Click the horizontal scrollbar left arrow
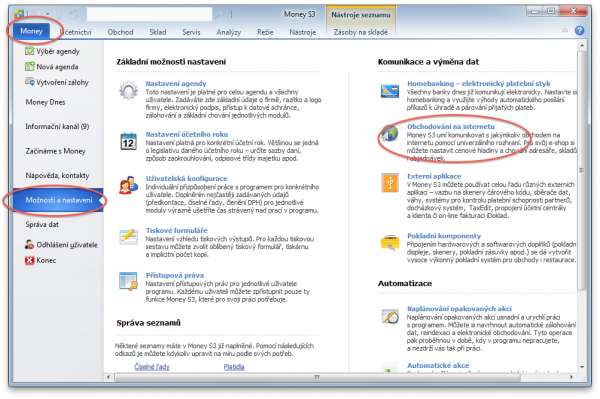 108,377
